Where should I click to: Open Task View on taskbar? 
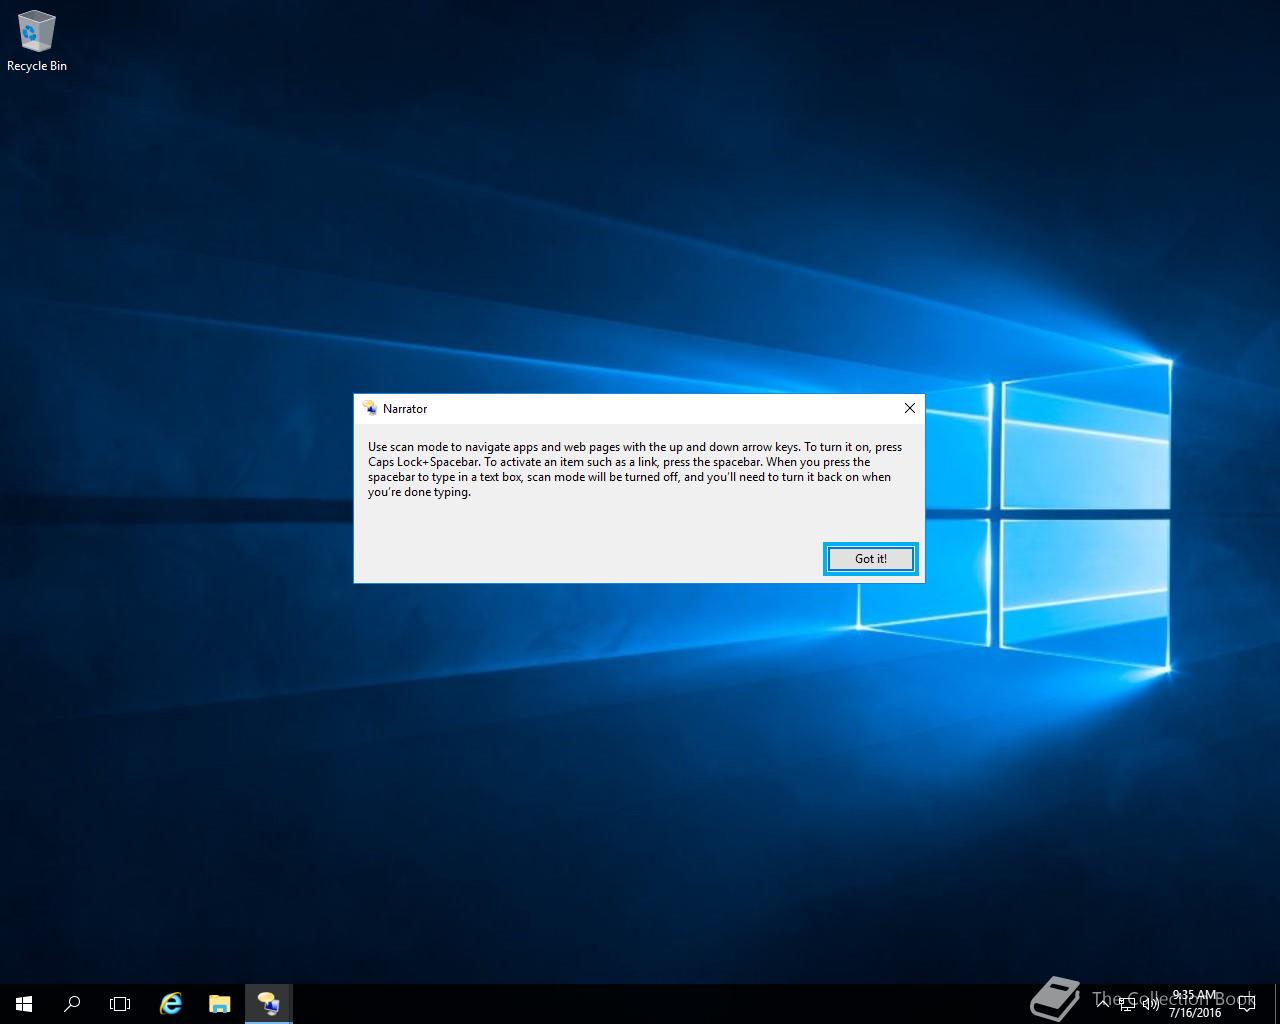pos(120,1003)
